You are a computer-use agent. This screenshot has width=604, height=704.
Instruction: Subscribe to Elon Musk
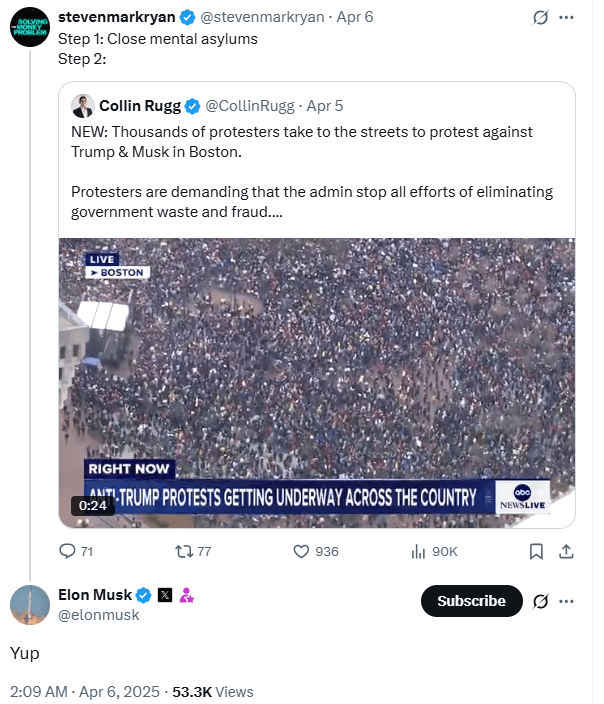[471, 601]
